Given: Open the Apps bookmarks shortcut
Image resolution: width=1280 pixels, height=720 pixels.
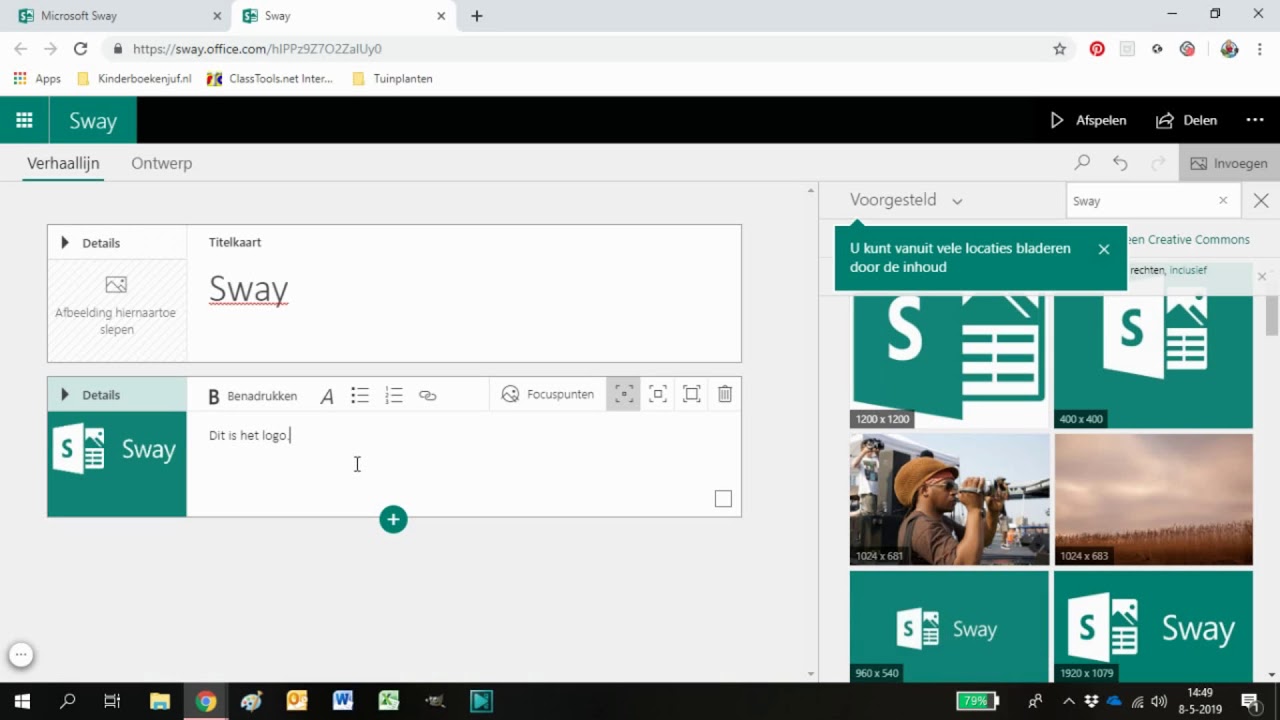Looking at the screenshot, I should click(x=37, y=78).
